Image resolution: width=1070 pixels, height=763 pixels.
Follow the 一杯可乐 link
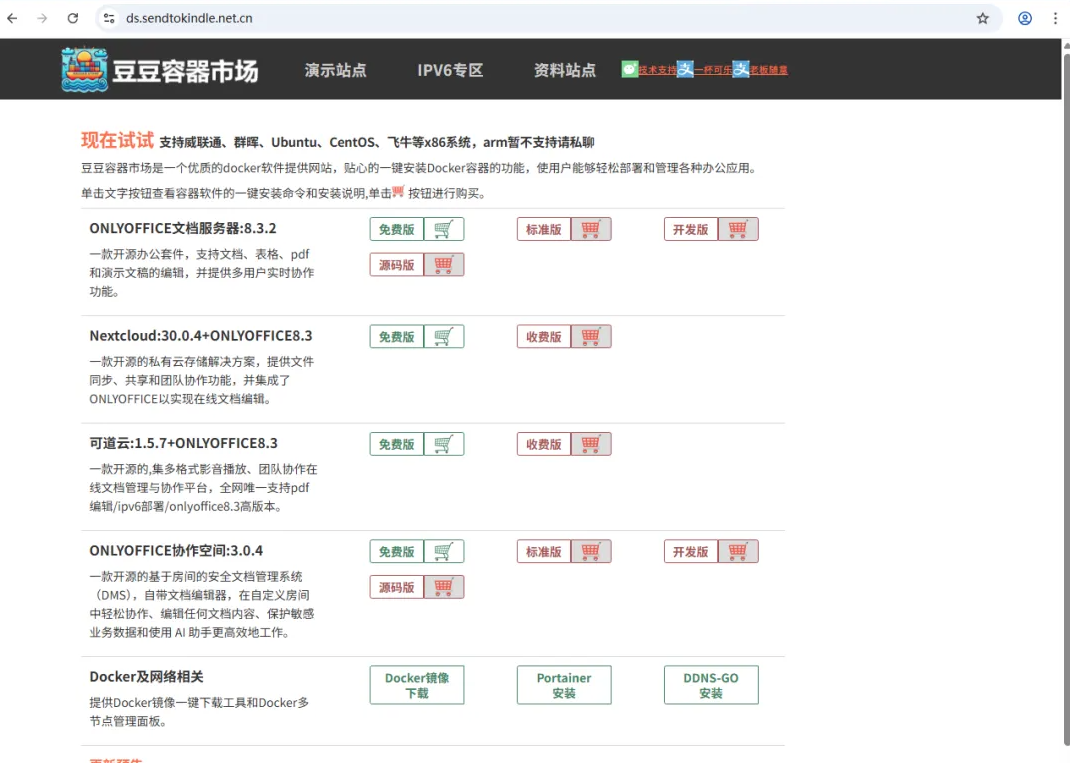713,70
